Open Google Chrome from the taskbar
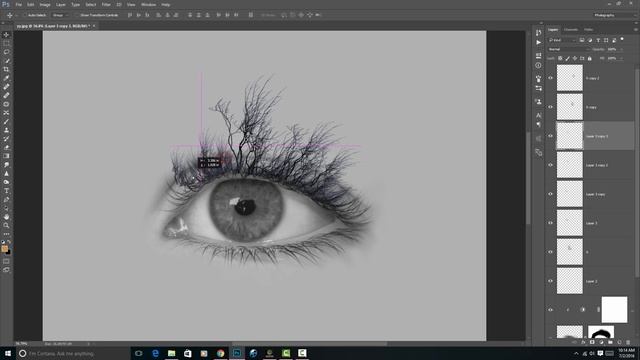This screenshot has width=640, height=360. (x=220, y=353)
